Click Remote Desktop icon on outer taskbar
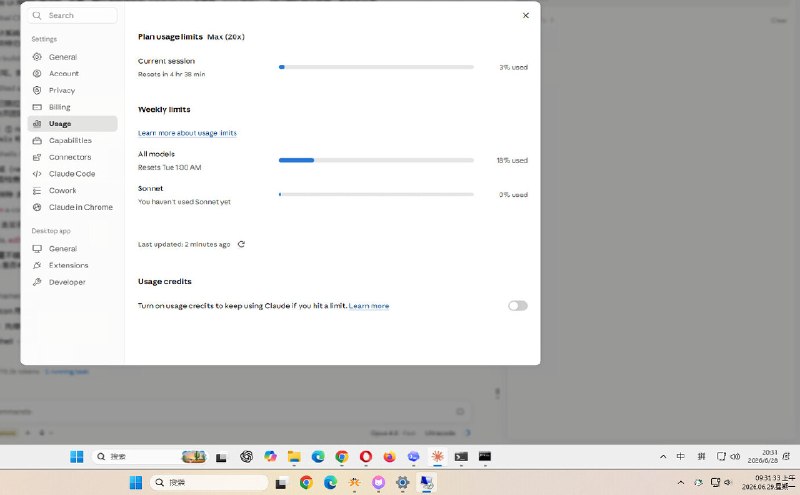800x495 pixels. [426, 482]
